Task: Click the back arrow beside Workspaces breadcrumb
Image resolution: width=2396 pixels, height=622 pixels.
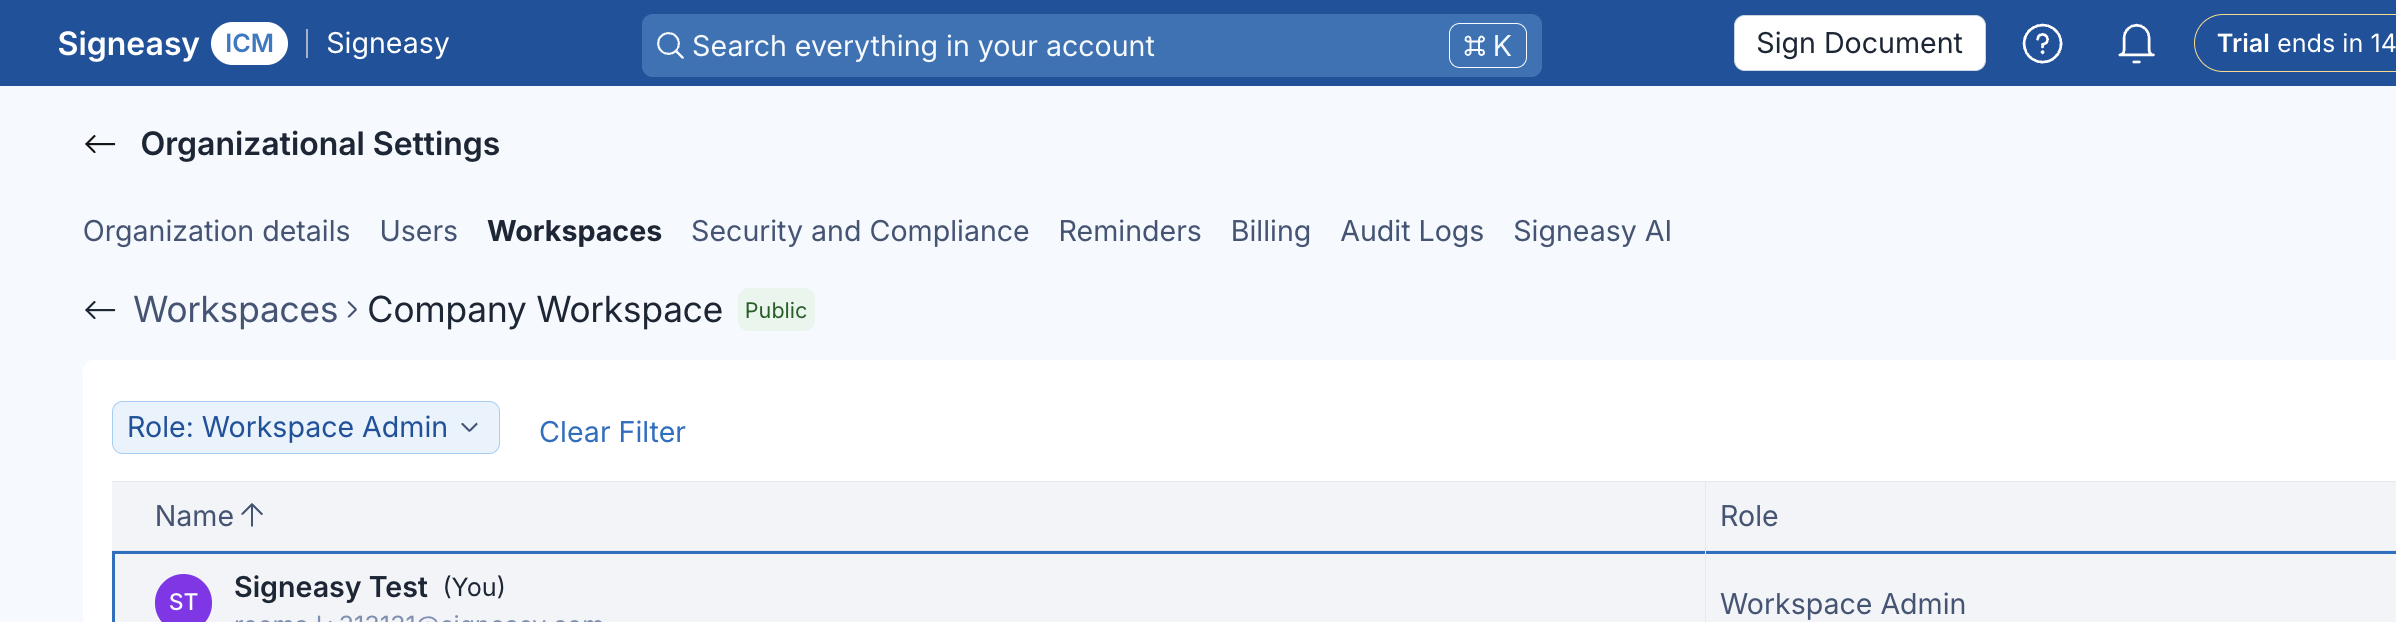Action: click(x=100, y=310)
